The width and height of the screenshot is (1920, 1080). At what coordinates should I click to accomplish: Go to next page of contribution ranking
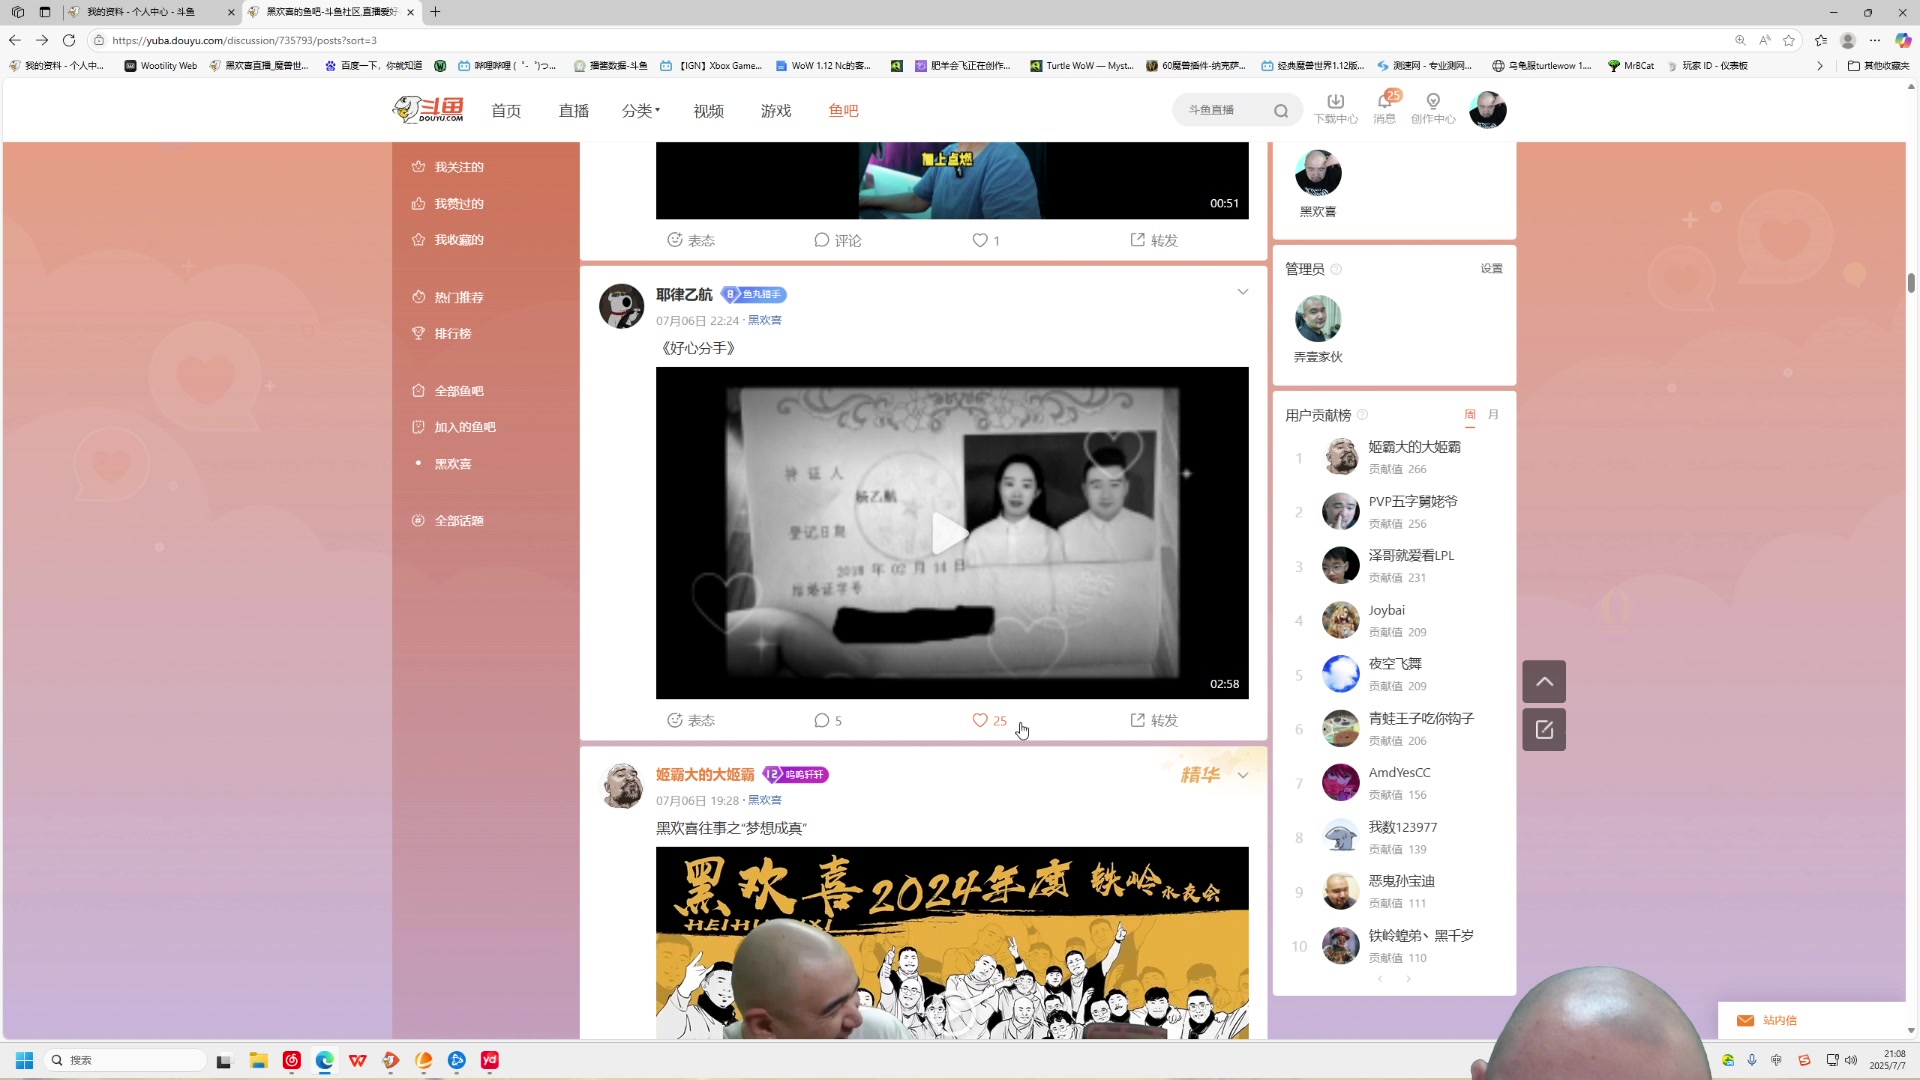click(x=1408, y=979)
